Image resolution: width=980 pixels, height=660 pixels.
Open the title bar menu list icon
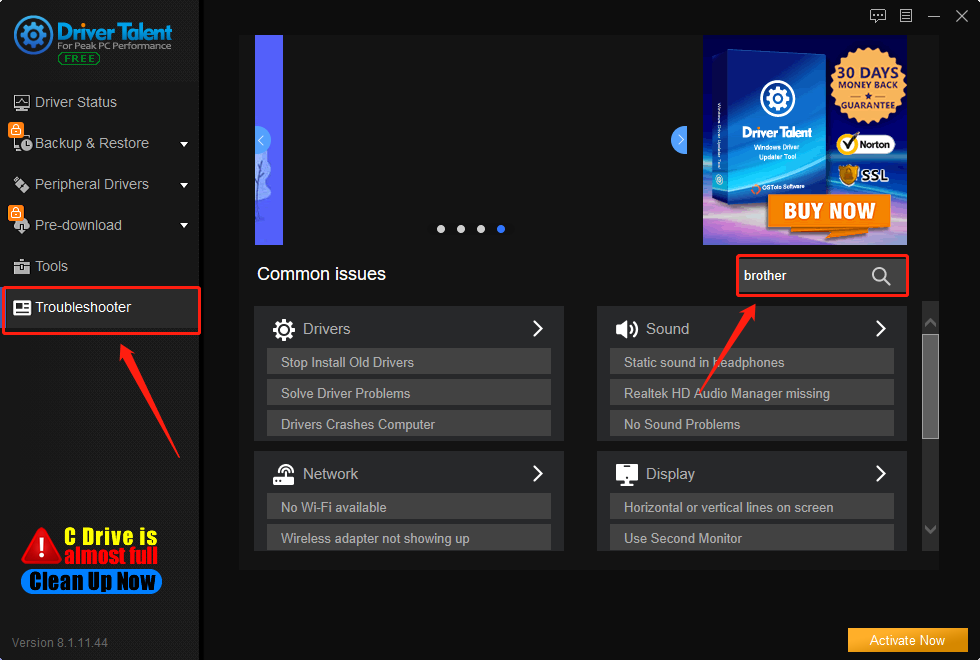pyautogui.click(x=906, y=16)
